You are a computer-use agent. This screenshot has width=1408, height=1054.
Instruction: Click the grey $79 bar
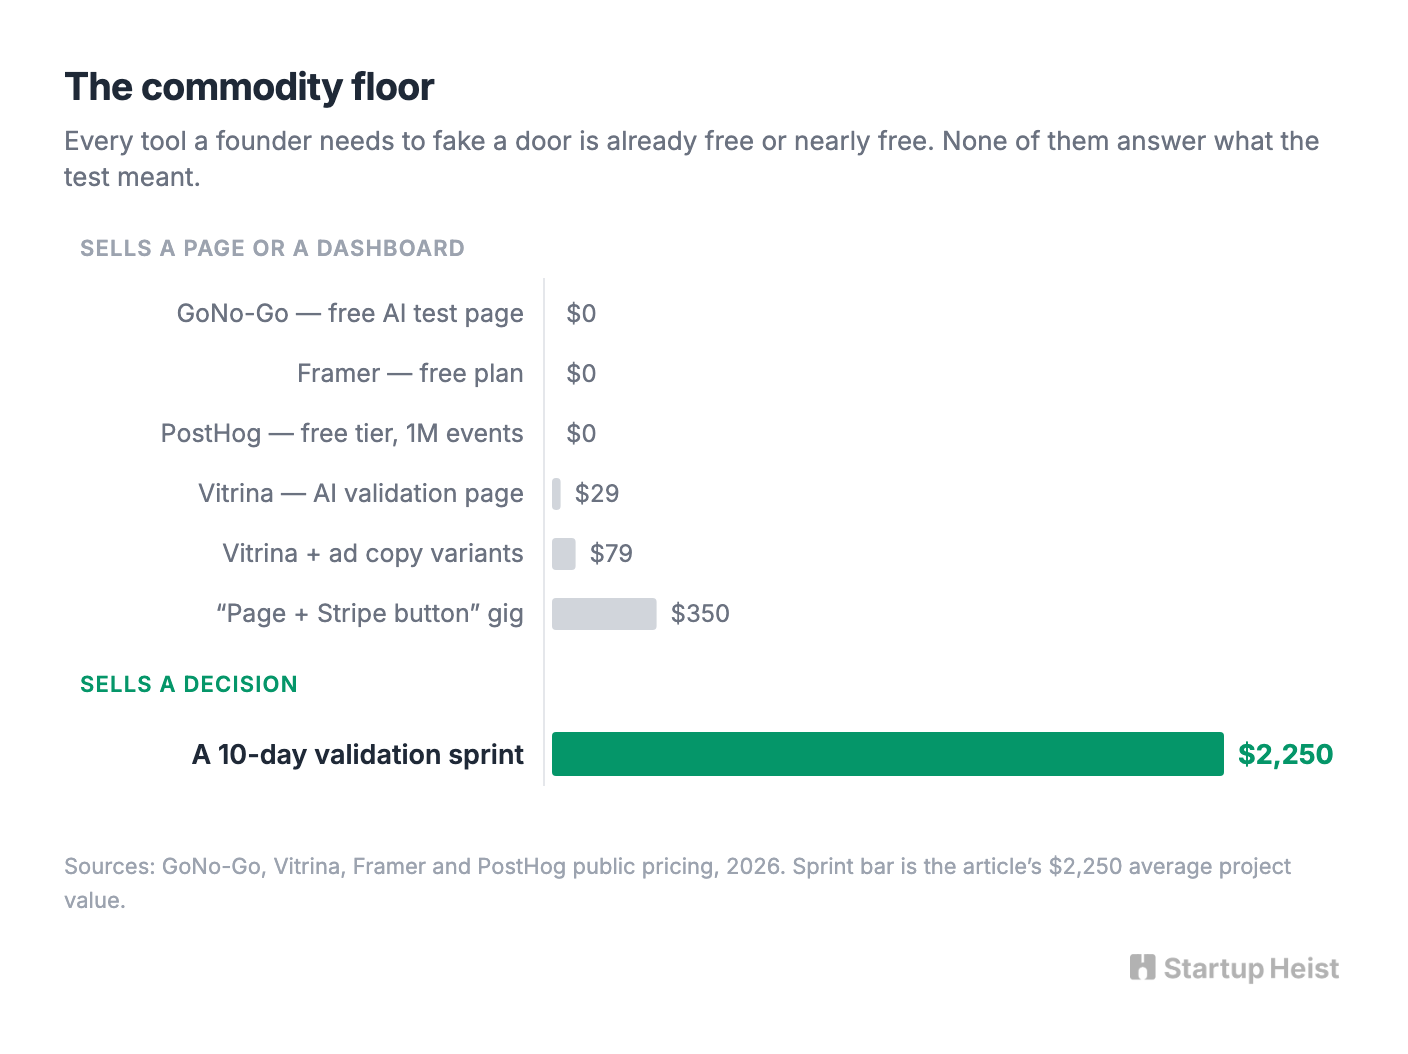[x=564, y=554]
